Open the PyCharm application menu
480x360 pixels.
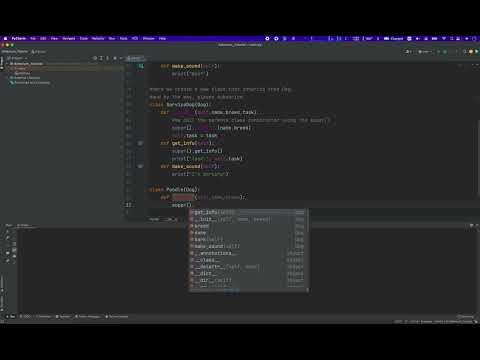tap(19, 39)
